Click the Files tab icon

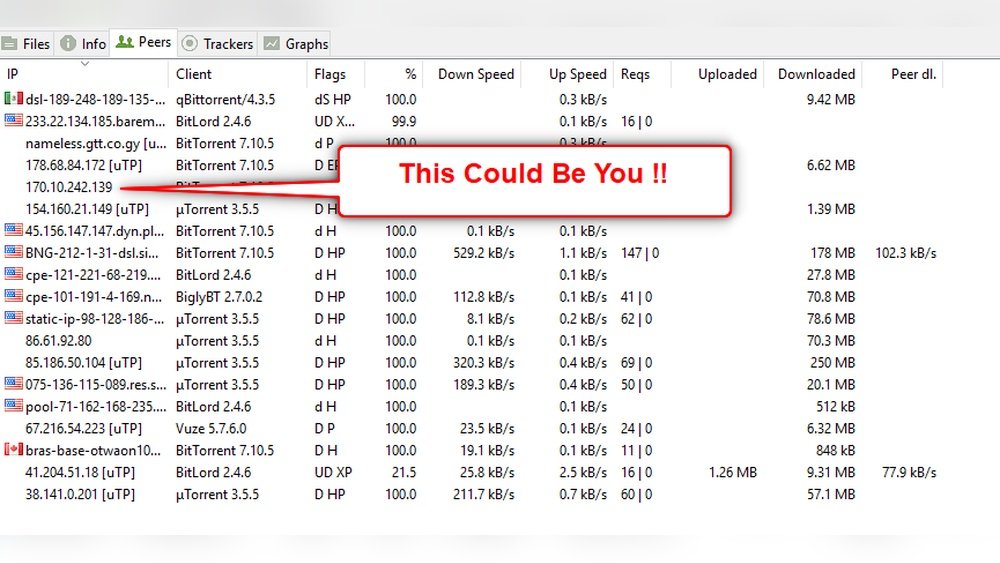point(10,44)
